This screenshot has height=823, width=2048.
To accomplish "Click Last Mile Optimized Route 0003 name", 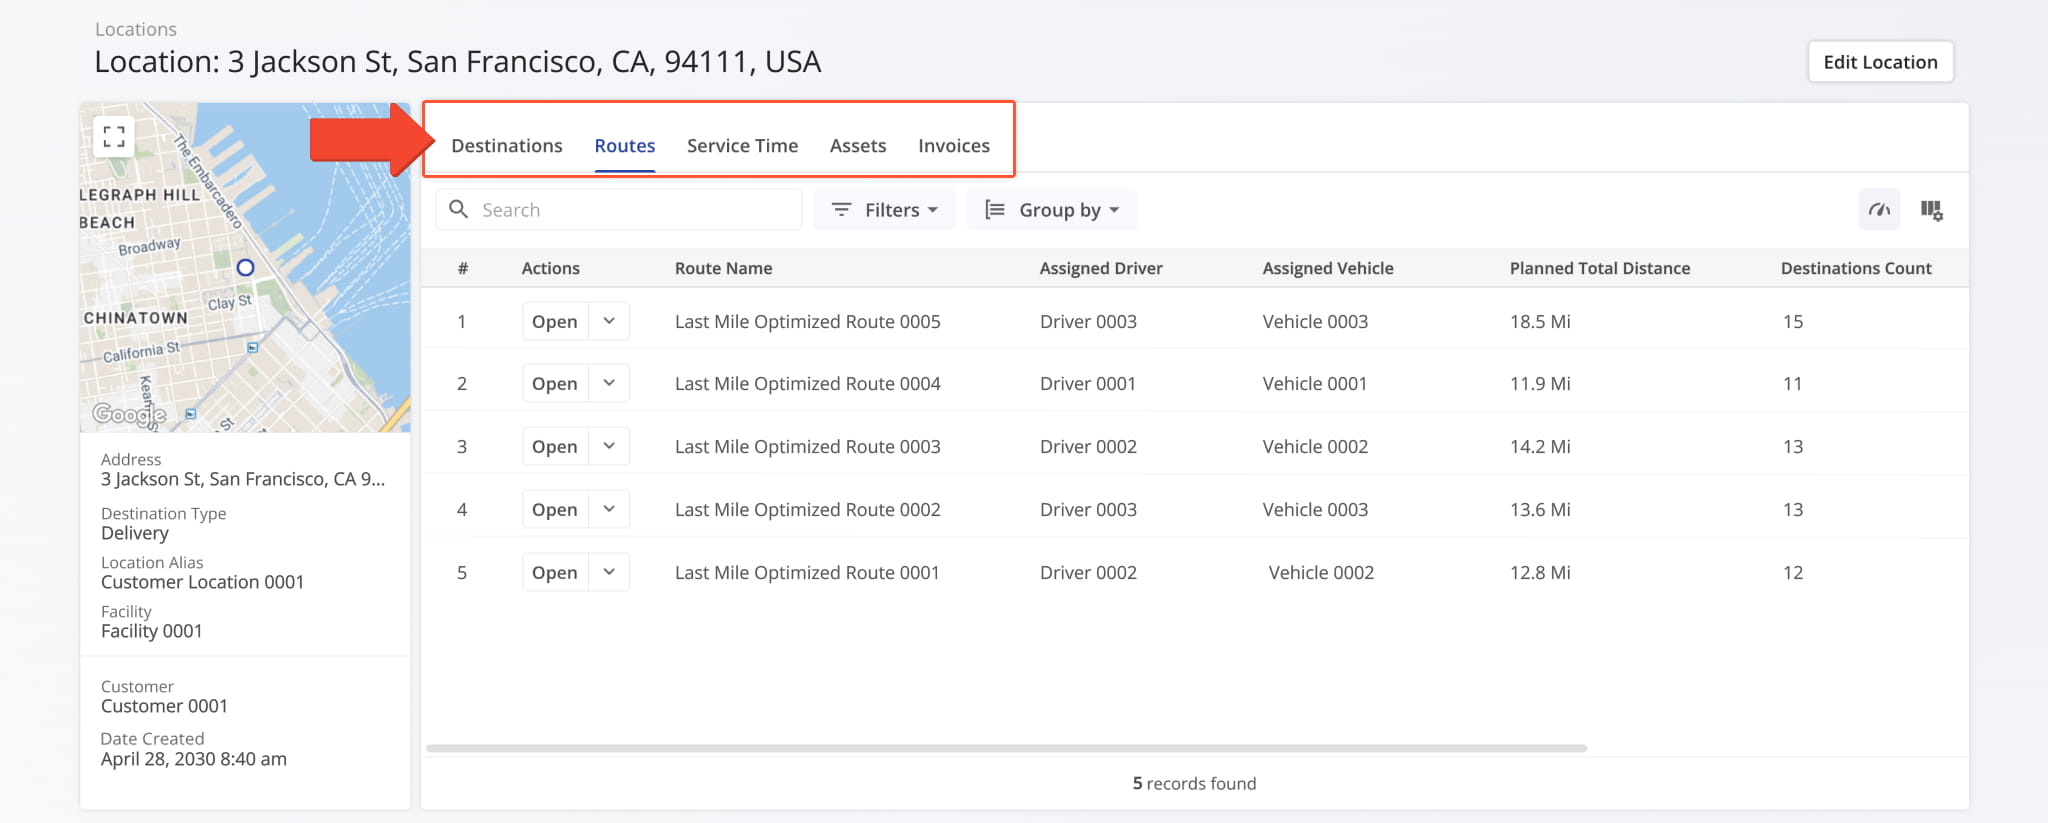I will pyautogui.click(x=808, y=446).
